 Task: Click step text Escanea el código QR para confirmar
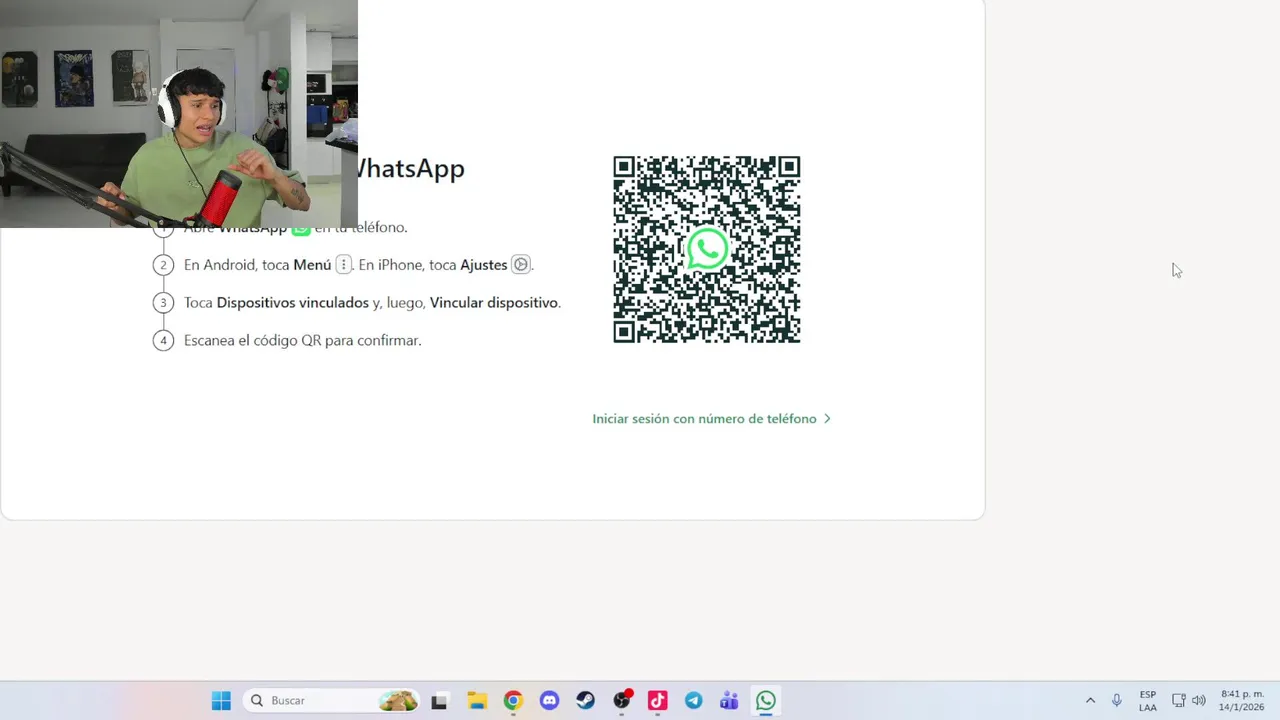point(303,341)
